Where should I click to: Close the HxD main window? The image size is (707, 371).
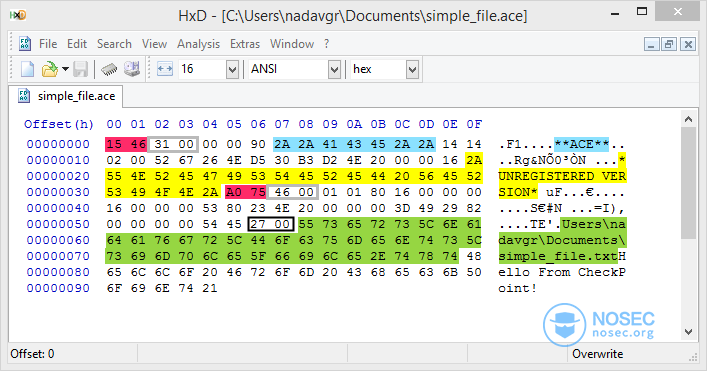(x=678, y=12)
